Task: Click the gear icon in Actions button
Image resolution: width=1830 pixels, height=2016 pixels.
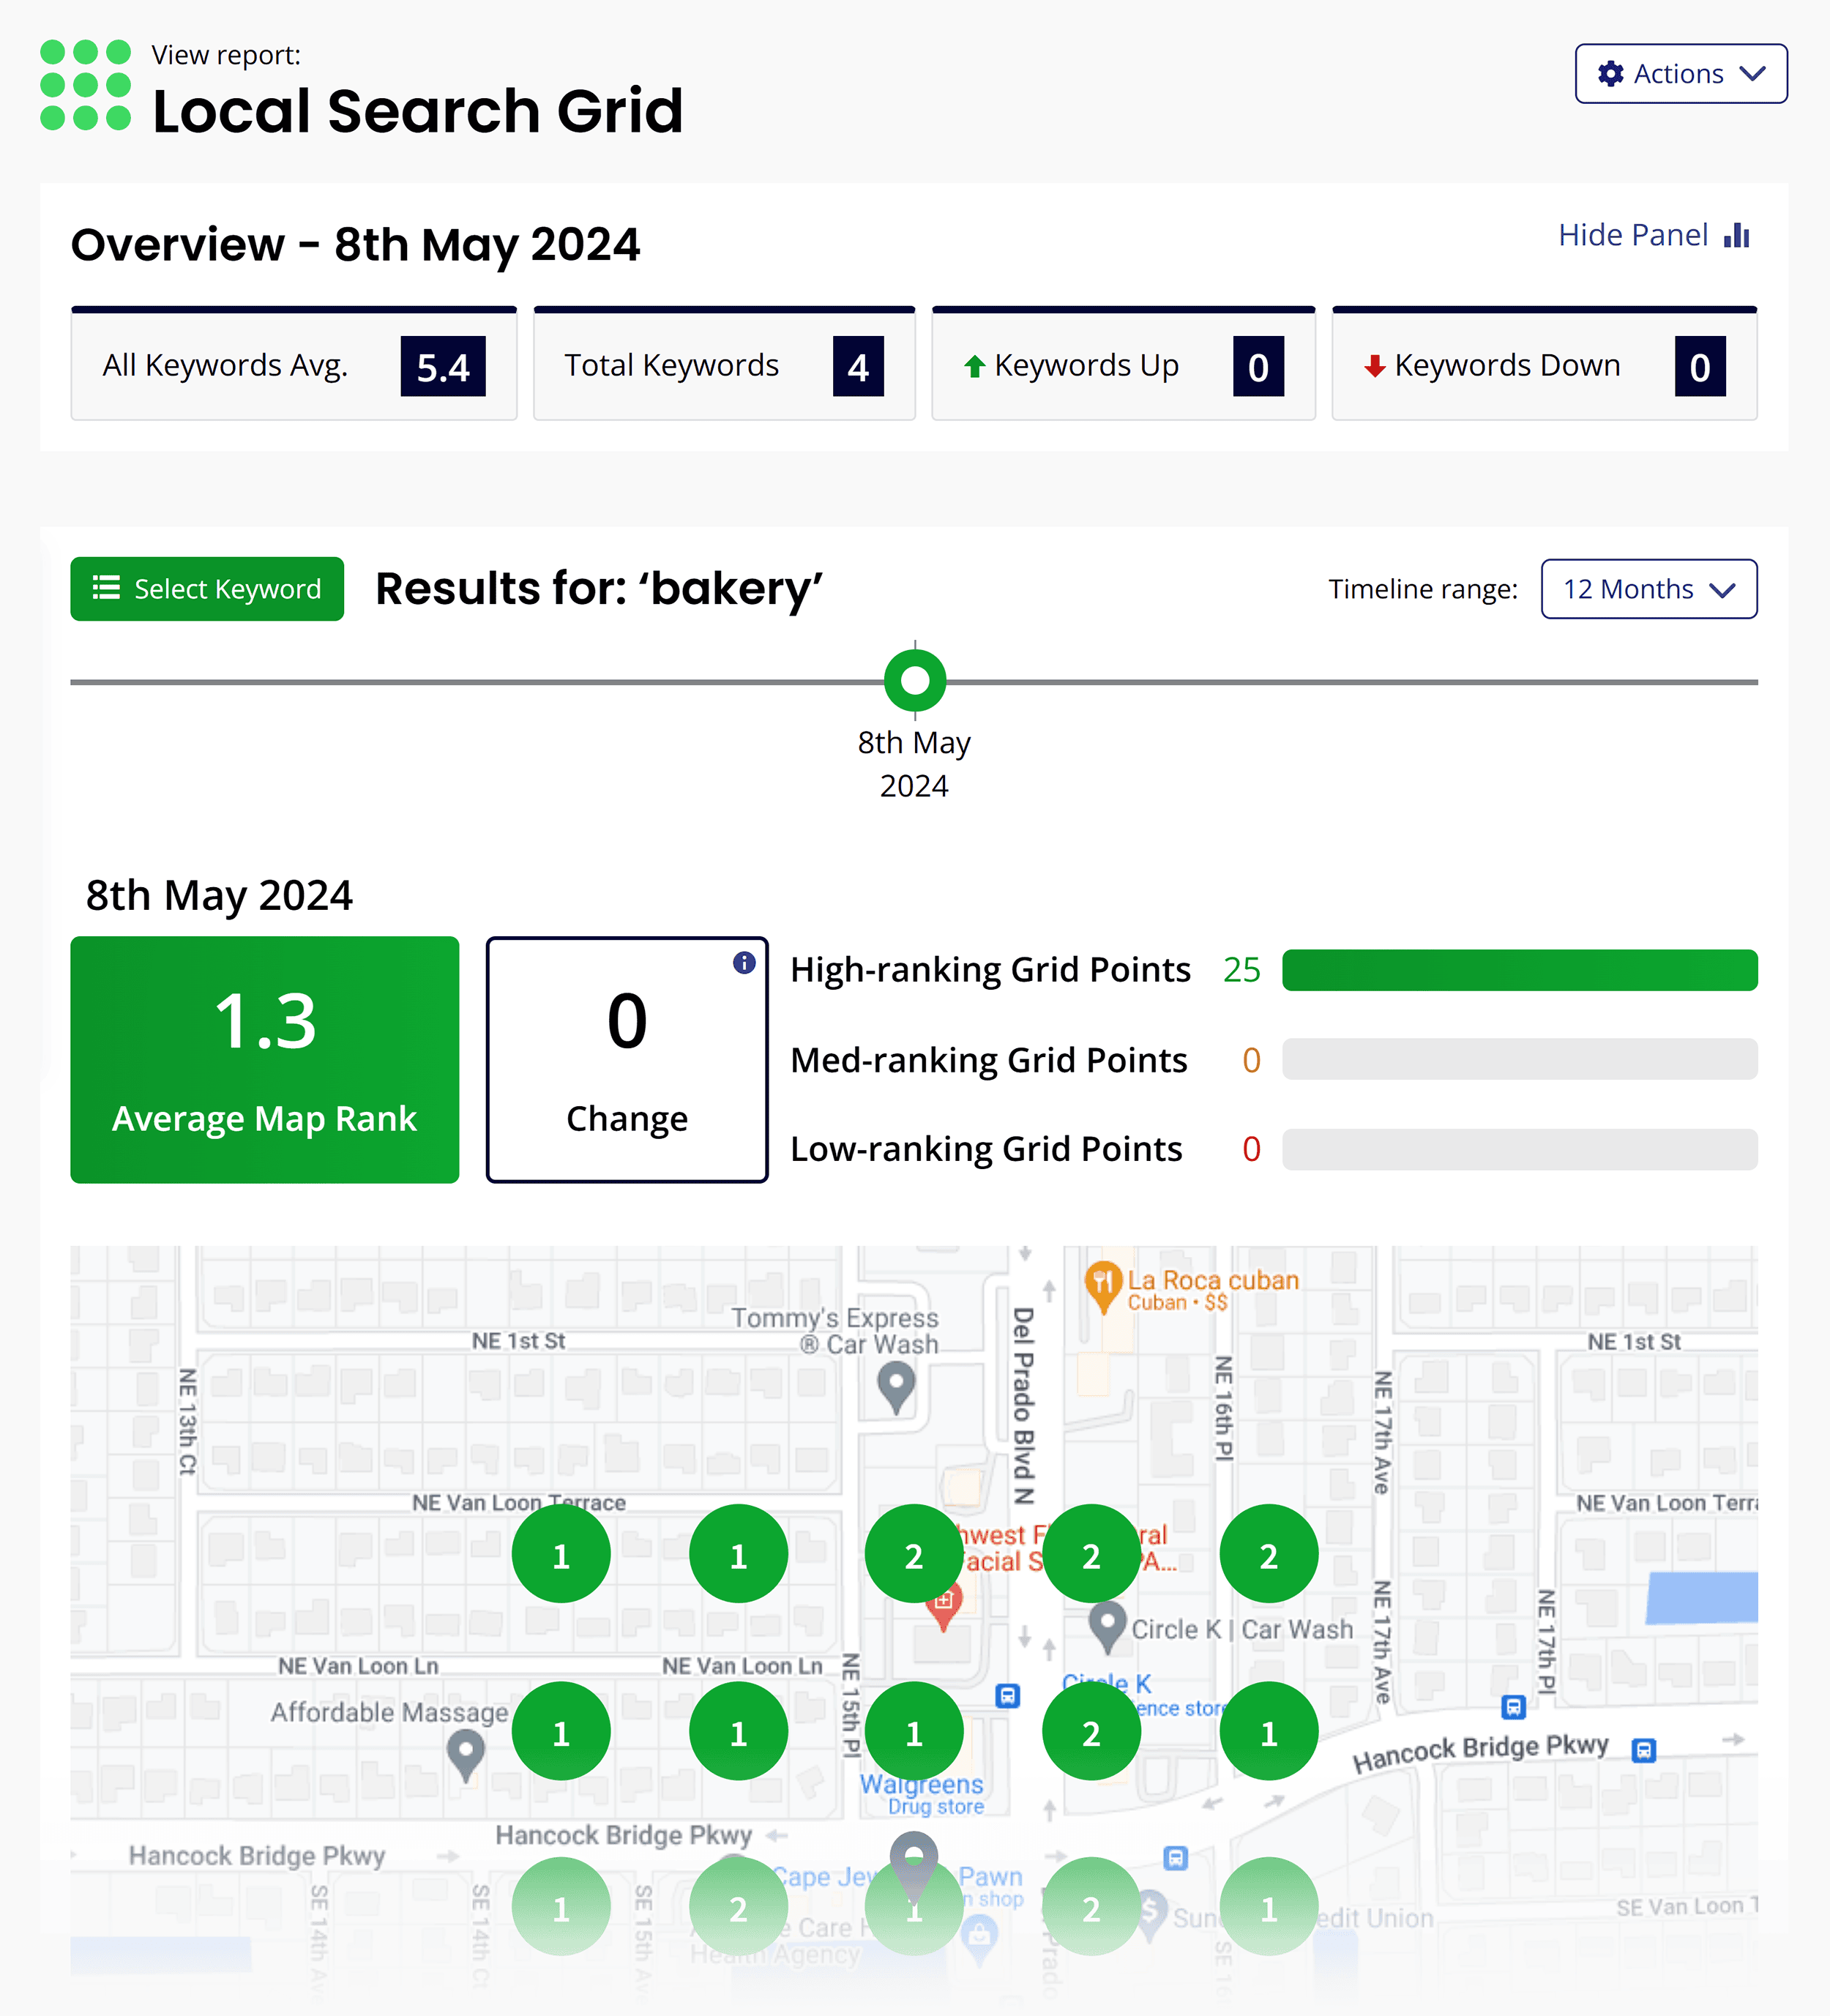Action: coord(1611,73)
